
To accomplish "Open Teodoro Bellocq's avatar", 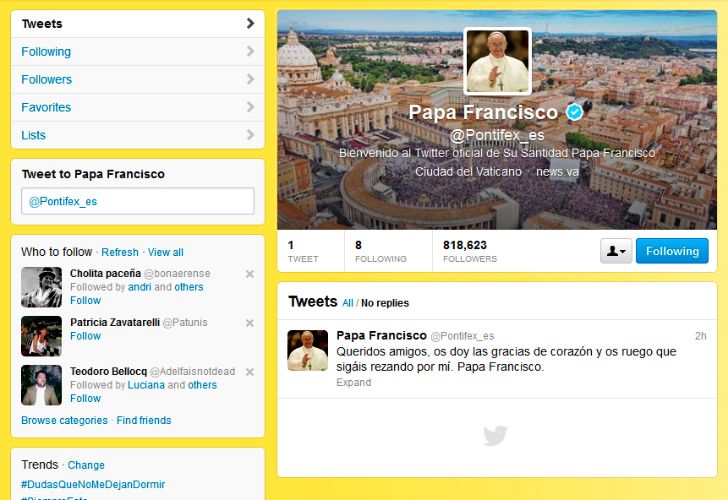I will pos(41,385).
